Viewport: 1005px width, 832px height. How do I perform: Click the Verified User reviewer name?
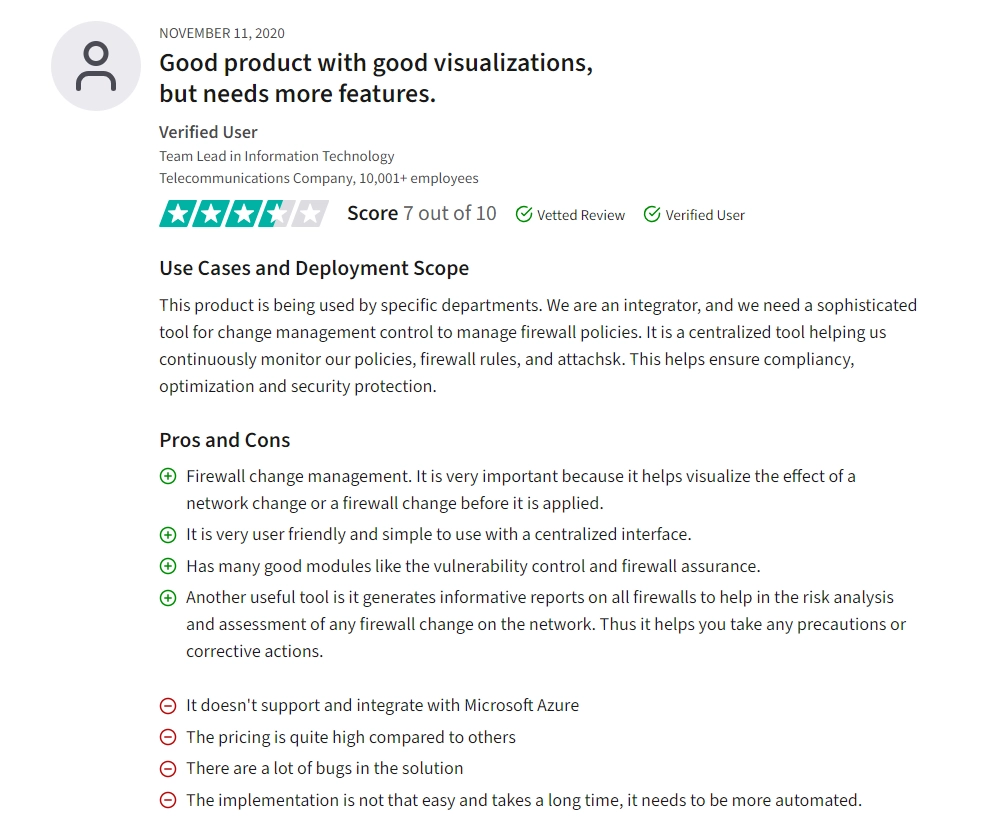pos(208,132)
